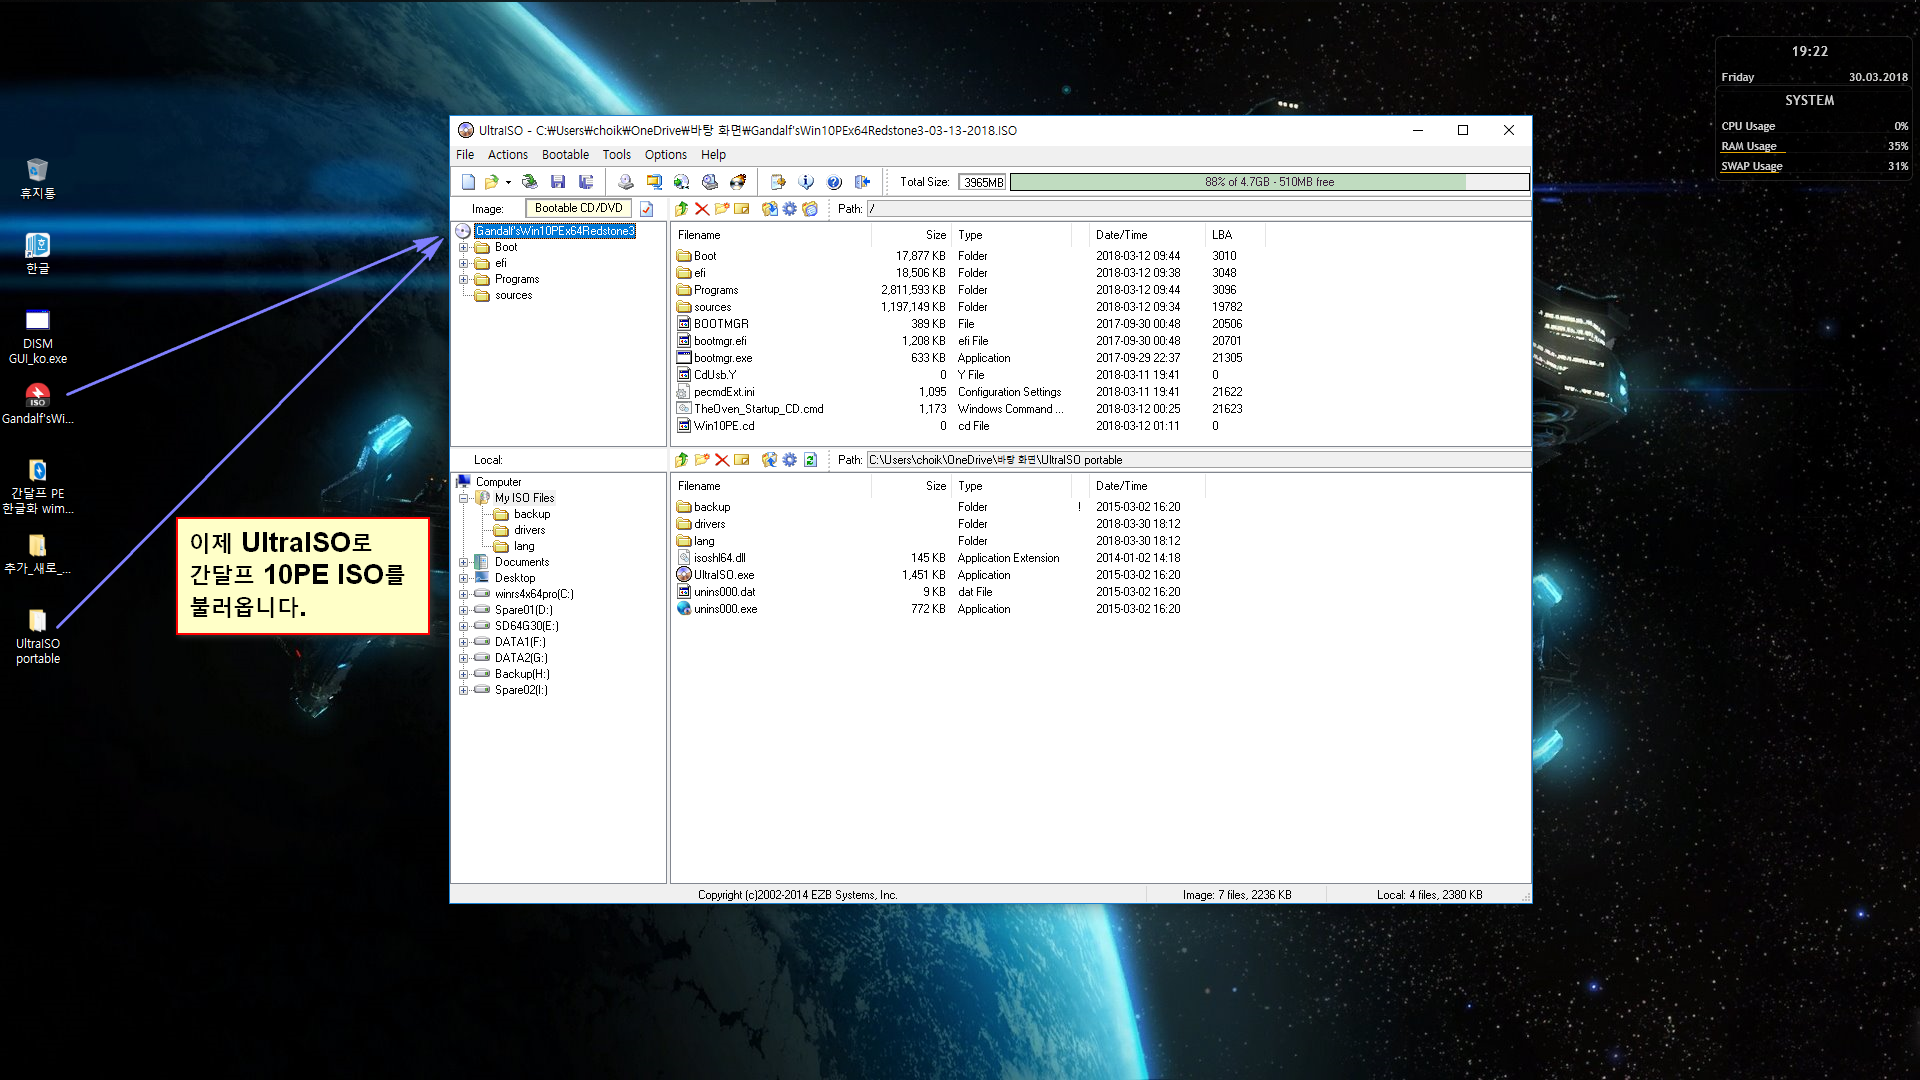Click the blue question mark Help icon

click(834, 182)
